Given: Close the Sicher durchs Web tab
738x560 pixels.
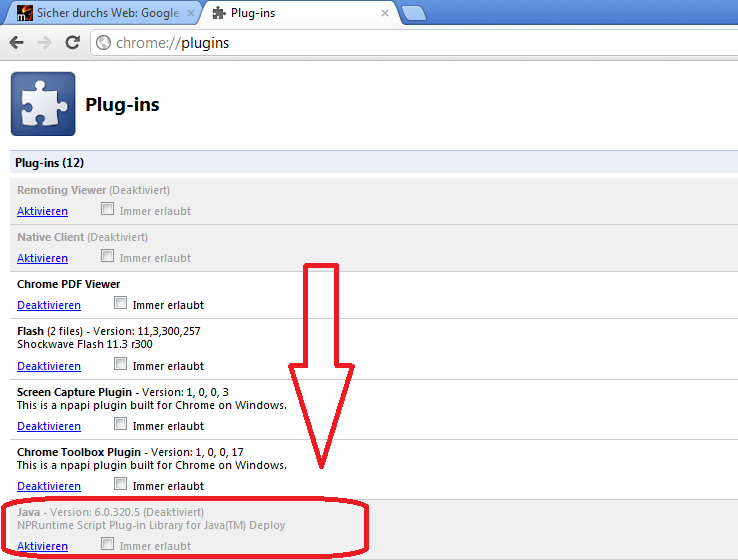Looking at the screenshot, I should pos(191,13).
